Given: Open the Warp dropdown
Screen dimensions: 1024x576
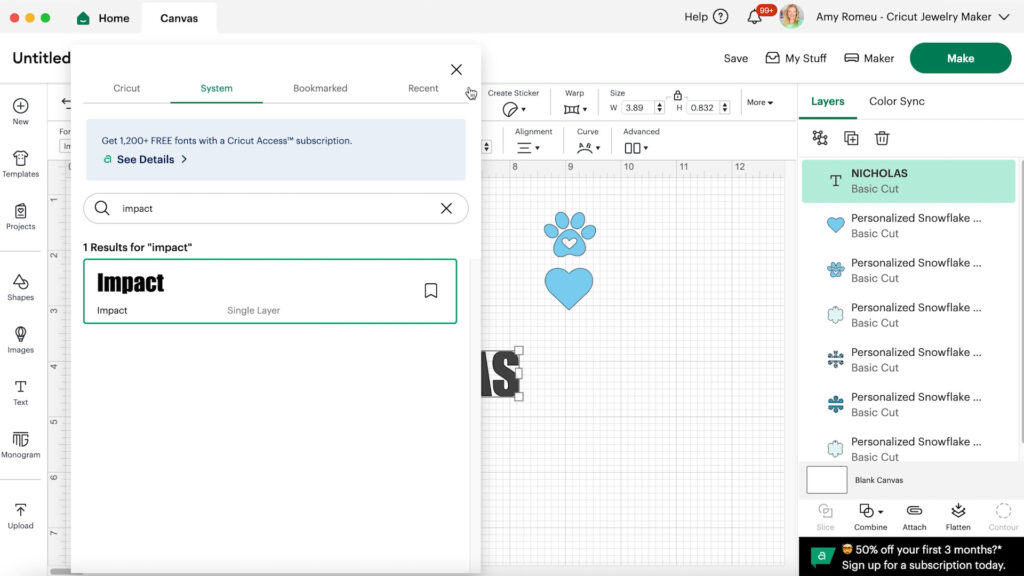Looking at the screenshot, I should (x=575, y=109).
